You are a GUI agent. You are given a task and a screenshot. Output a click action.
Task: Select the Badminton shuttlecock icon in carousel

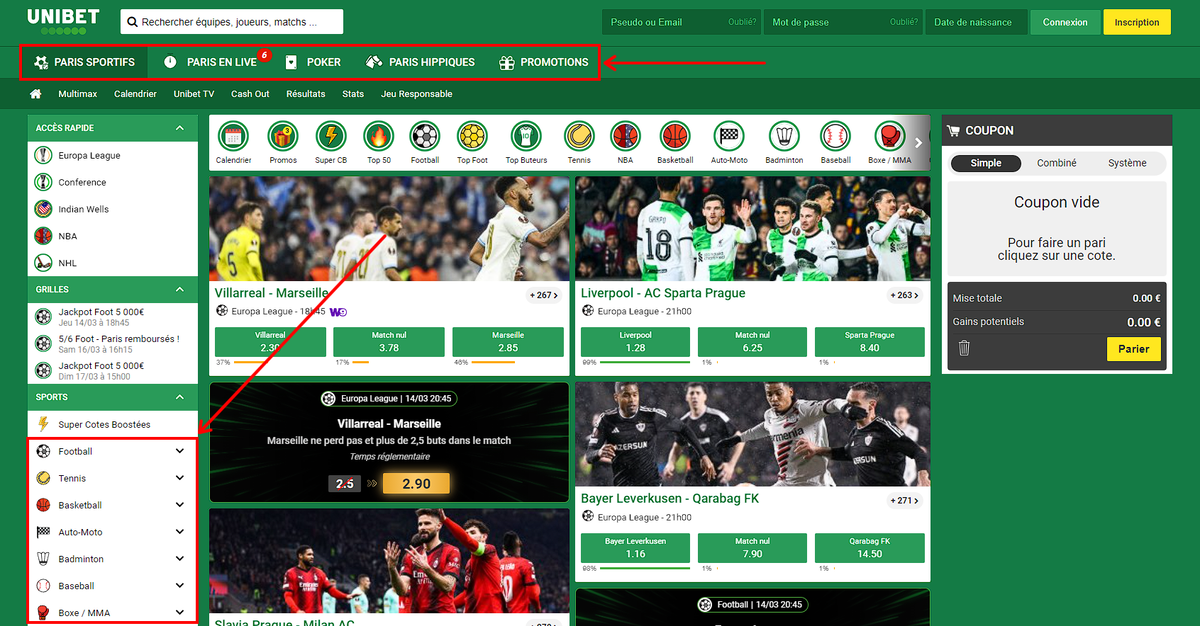point(784,136)
